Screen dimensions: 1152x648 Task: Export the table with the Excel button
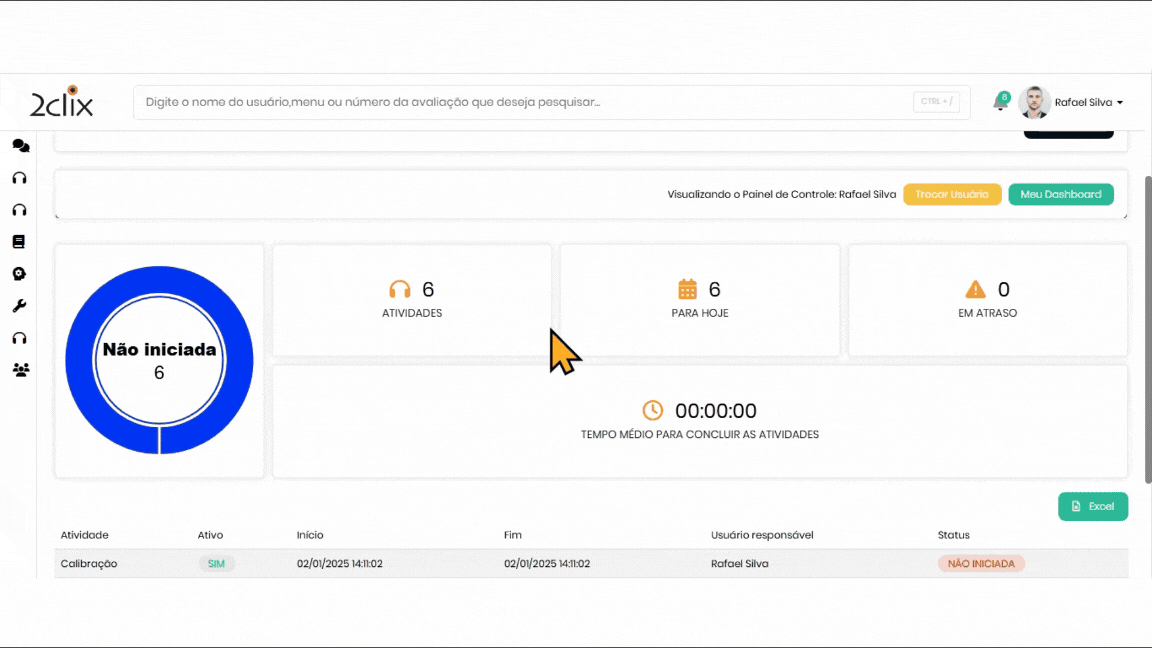point(1092,506)
